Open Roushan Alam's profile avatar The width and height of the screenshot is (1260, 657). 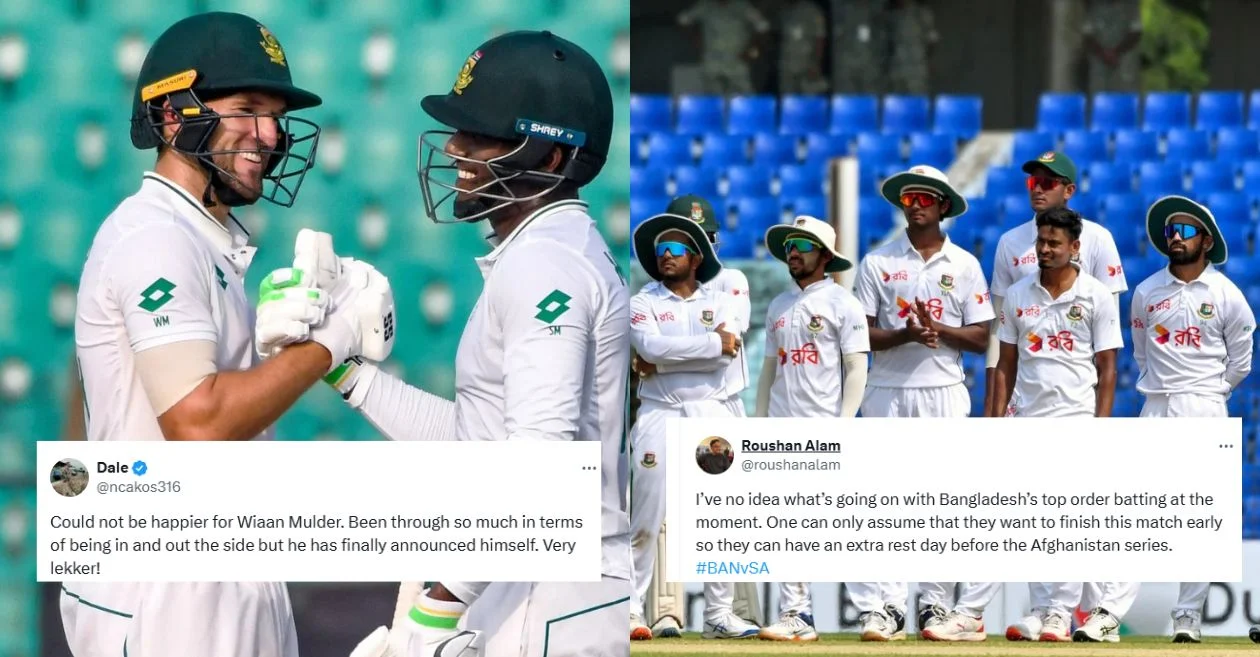pyautogui.click(x=714, y=455)
